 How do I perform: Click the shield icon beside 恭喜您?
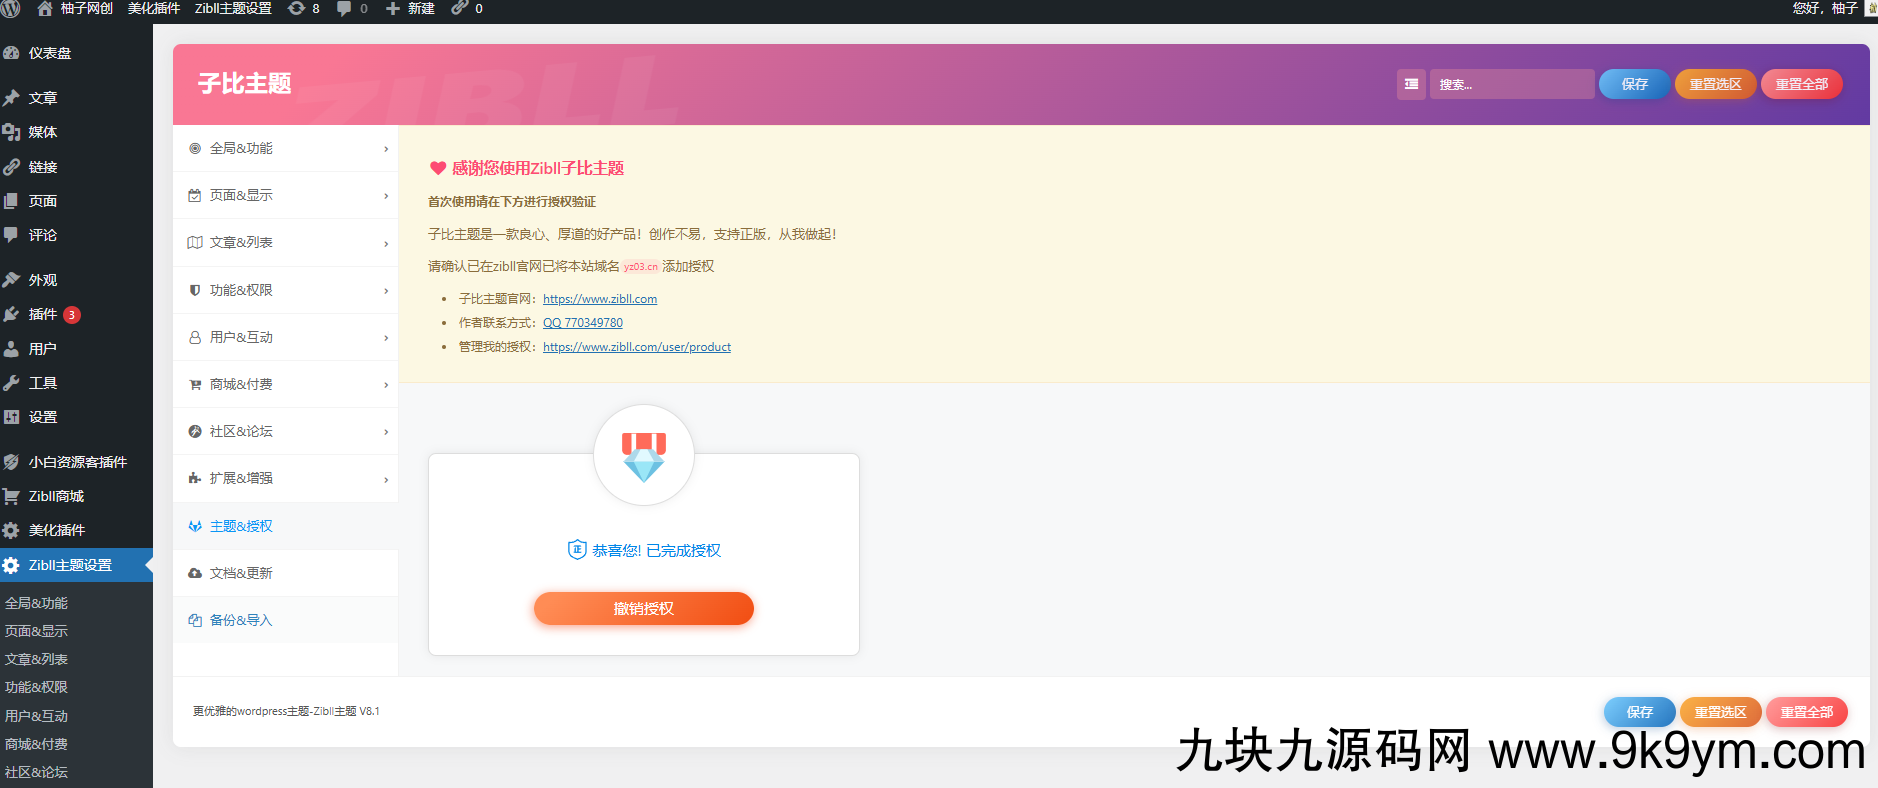[x=577, y=549]
